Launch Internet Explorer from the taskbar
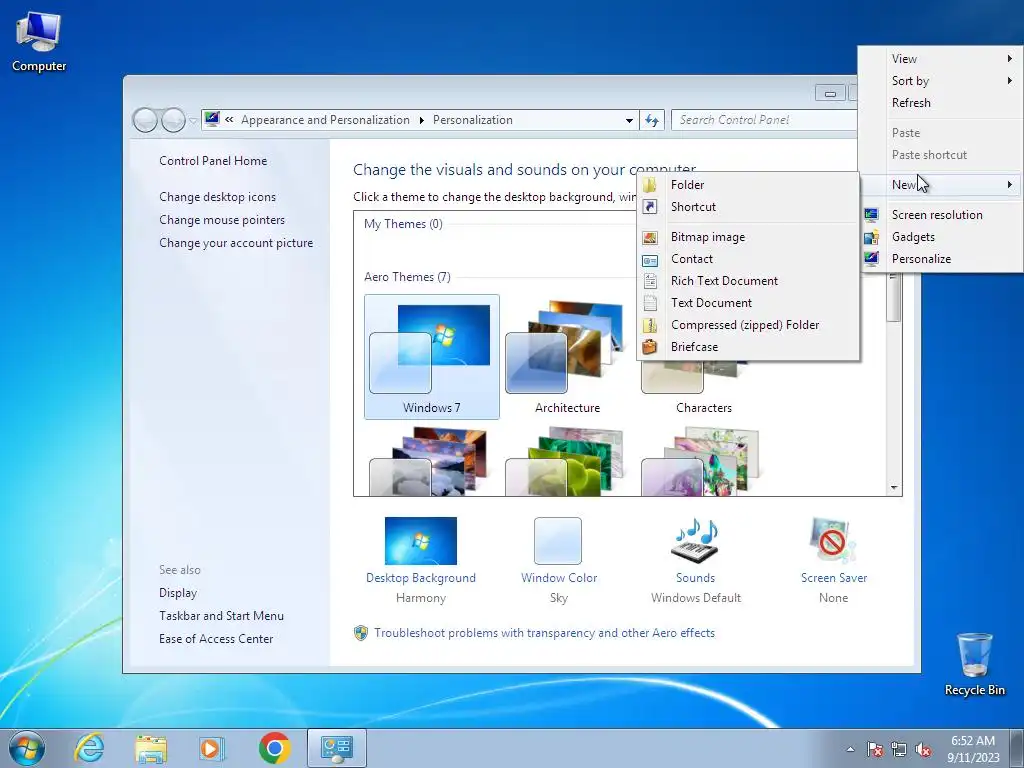1024x768 pixels. tap(89, 748)
